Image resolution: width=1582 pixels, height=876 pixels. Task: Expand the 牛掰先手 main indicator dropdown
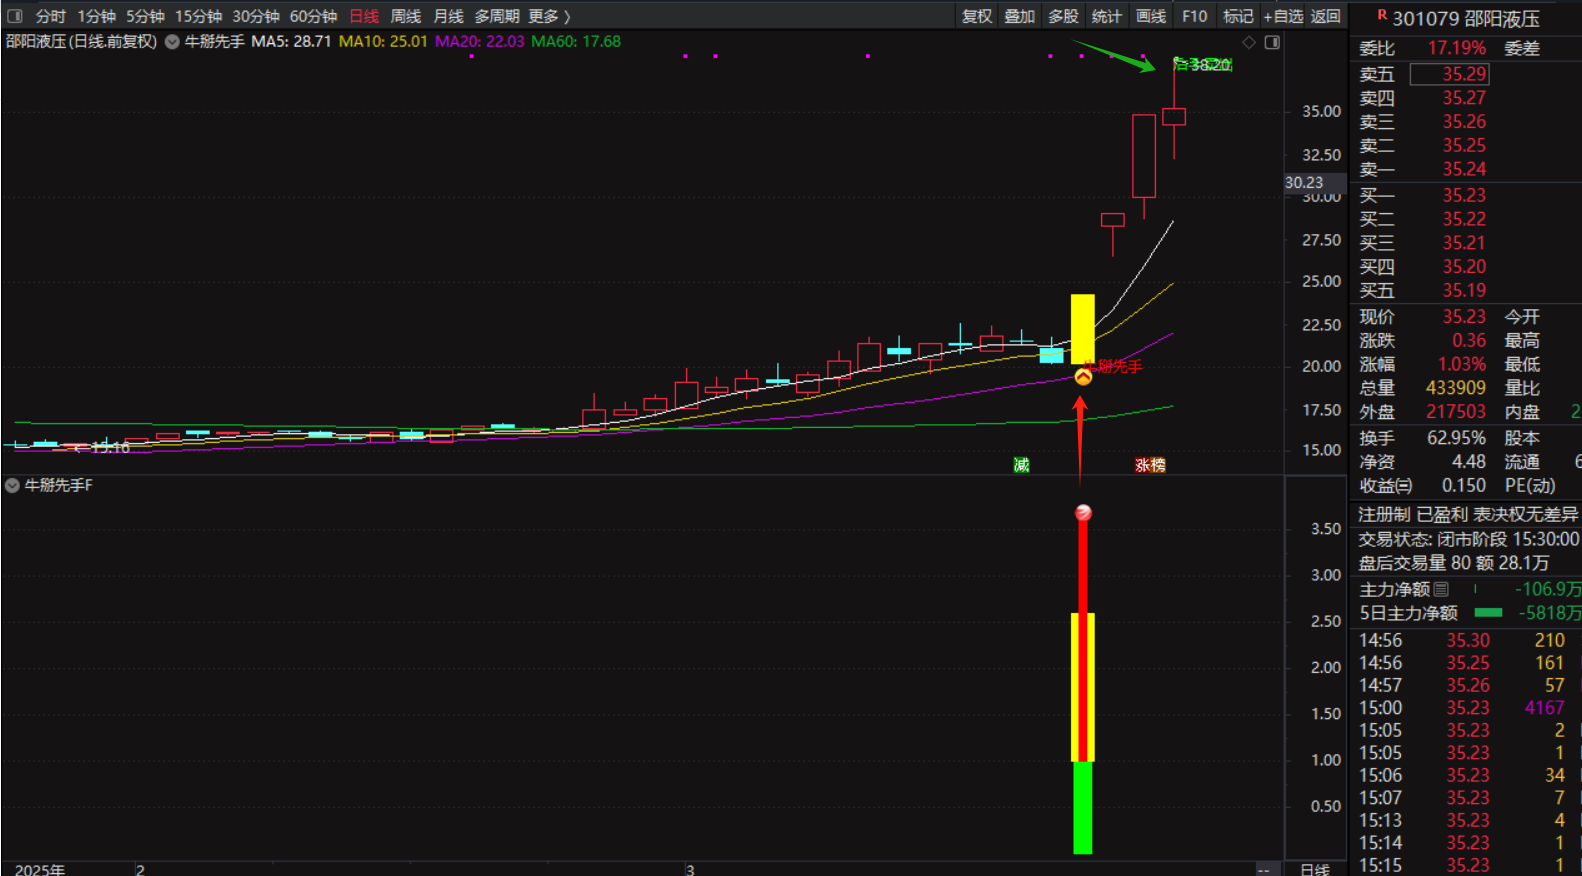coord(172,42)
